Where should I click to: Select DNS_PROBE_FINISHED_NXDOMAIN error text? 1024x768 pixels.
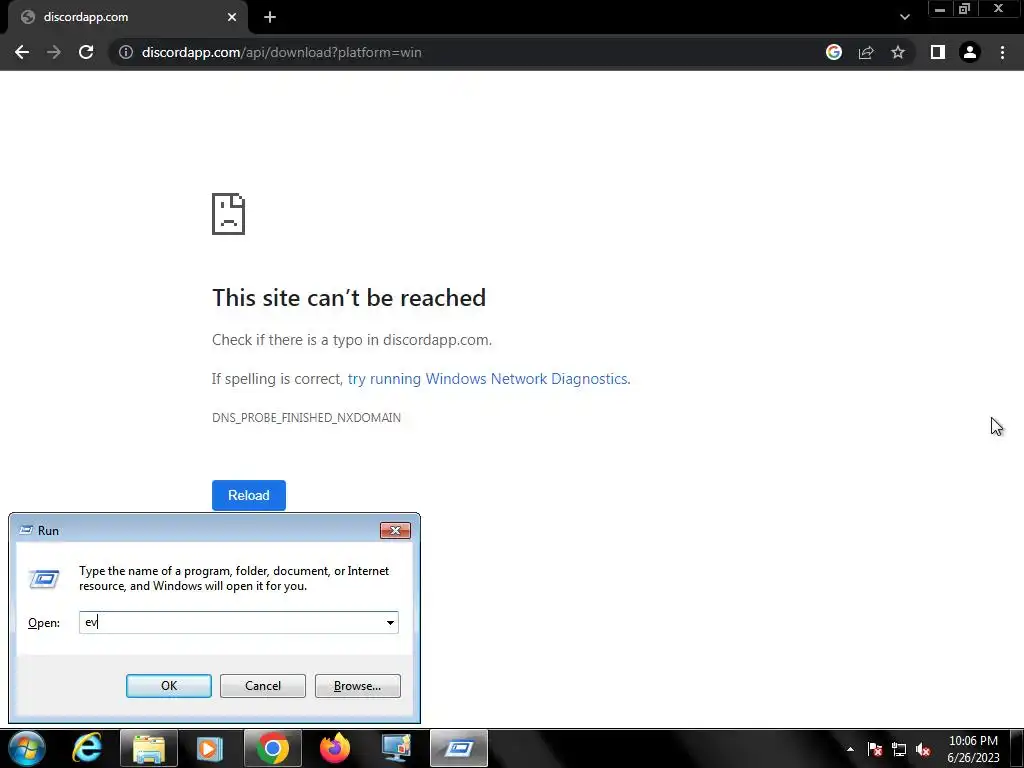click(306, 417)
